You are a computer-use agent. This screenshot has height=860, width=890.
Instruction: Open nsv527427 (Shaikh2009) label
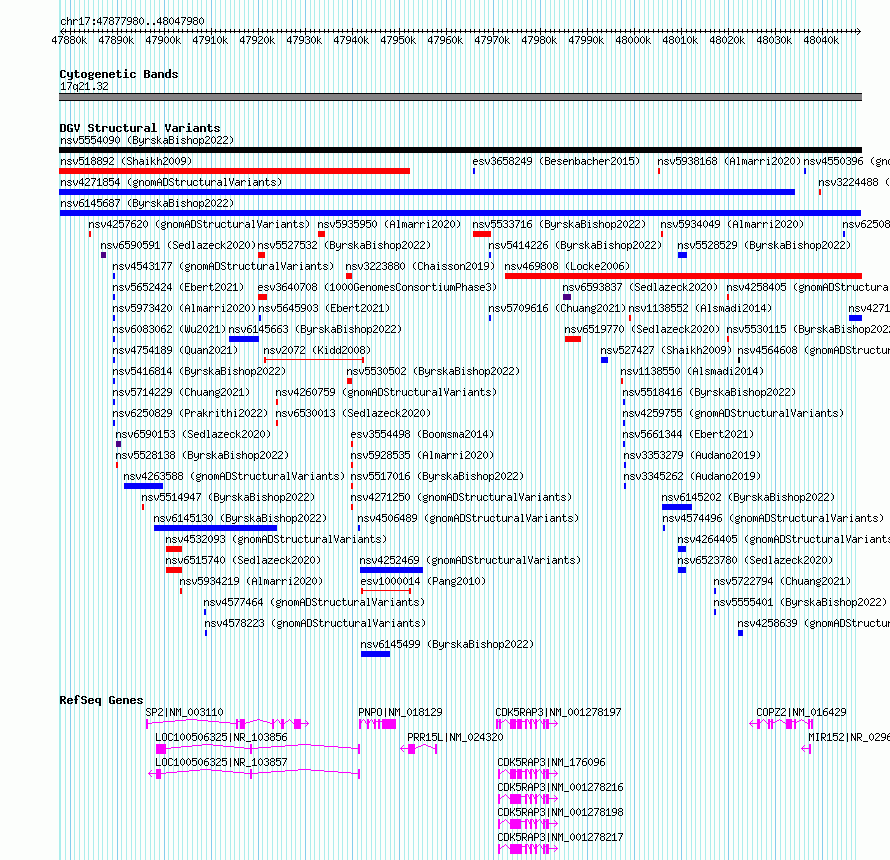coord(666,350)
